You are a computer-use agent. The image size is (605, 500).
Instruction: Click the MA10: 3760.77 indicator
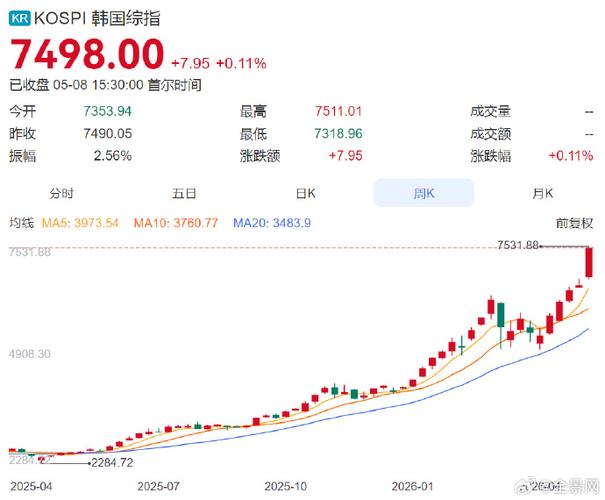pos(176,223)
